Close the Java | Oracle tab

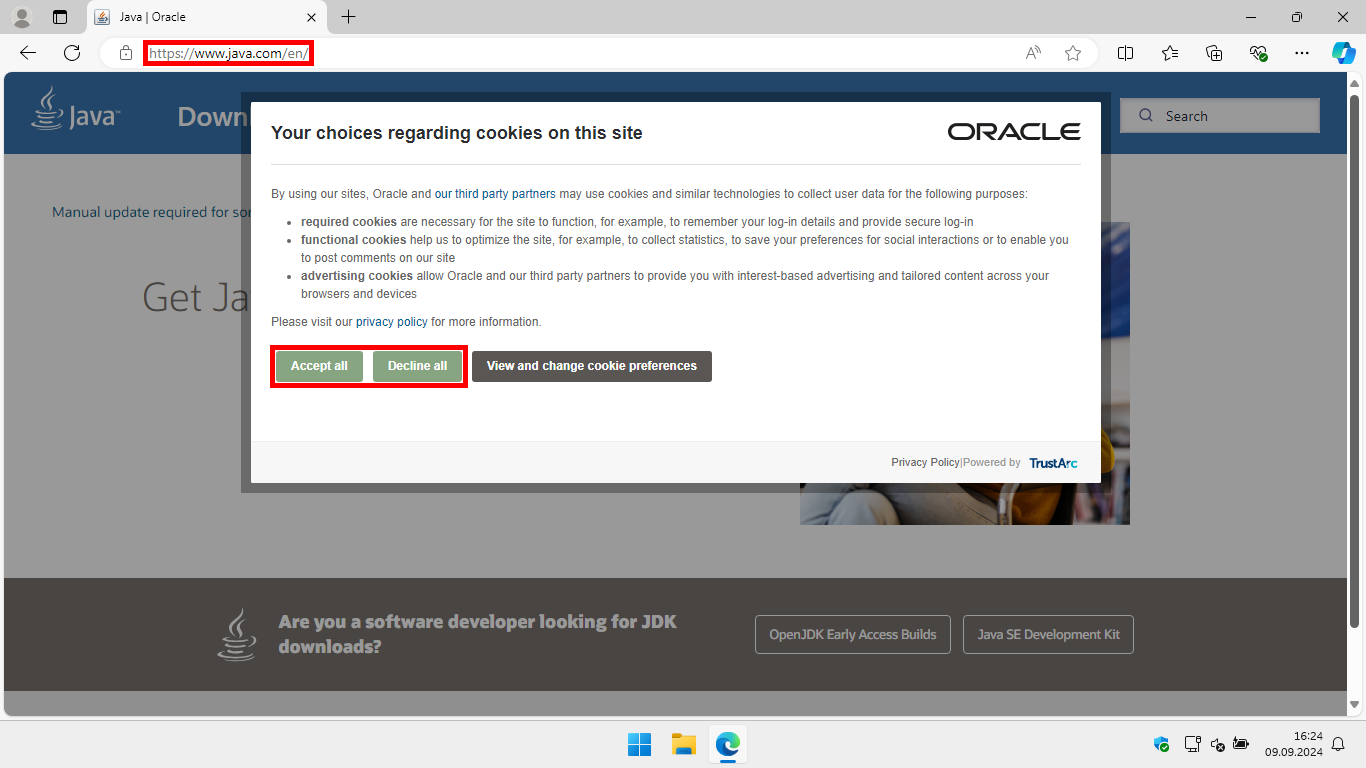click(x=311, y=17)
